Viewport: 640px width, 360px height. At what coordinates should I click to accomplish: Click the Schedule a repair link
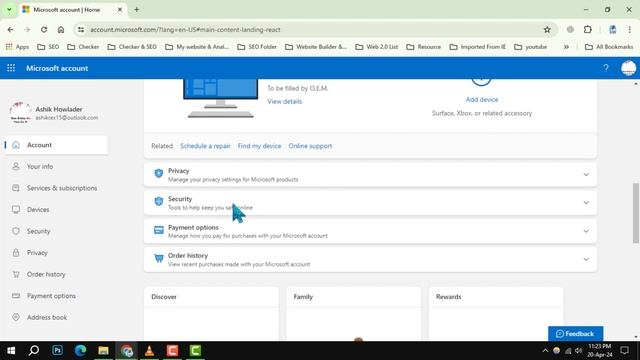(x=205, y=146)
